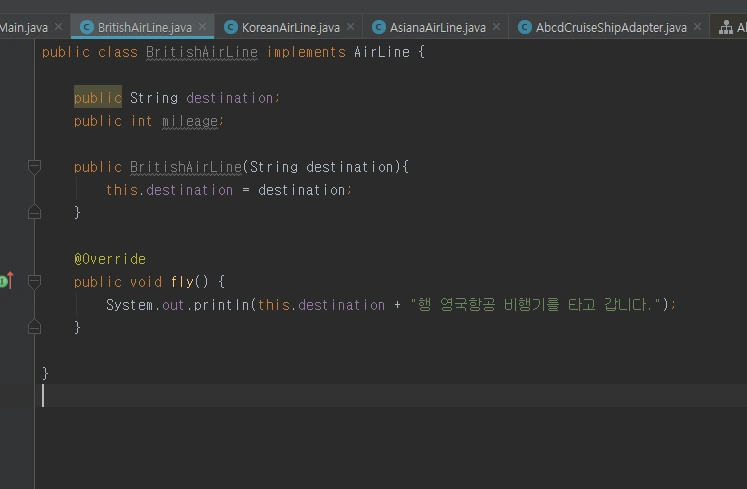The height and width of the screenshot is (489, 747).
Task: Close the AsianaAirLine.java tab
Action: (x=496, y=27)
